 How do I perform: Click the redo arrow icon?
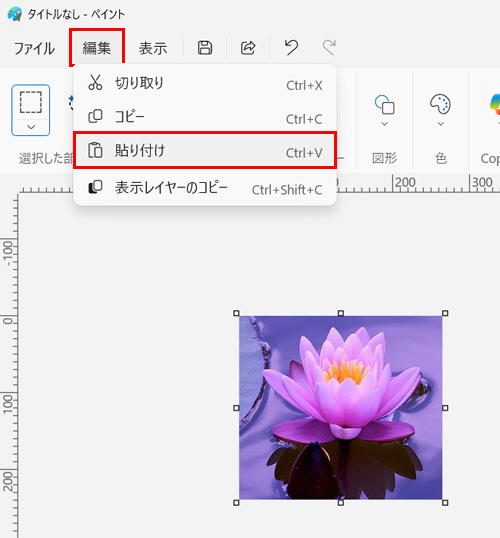[x=329, y=47]
